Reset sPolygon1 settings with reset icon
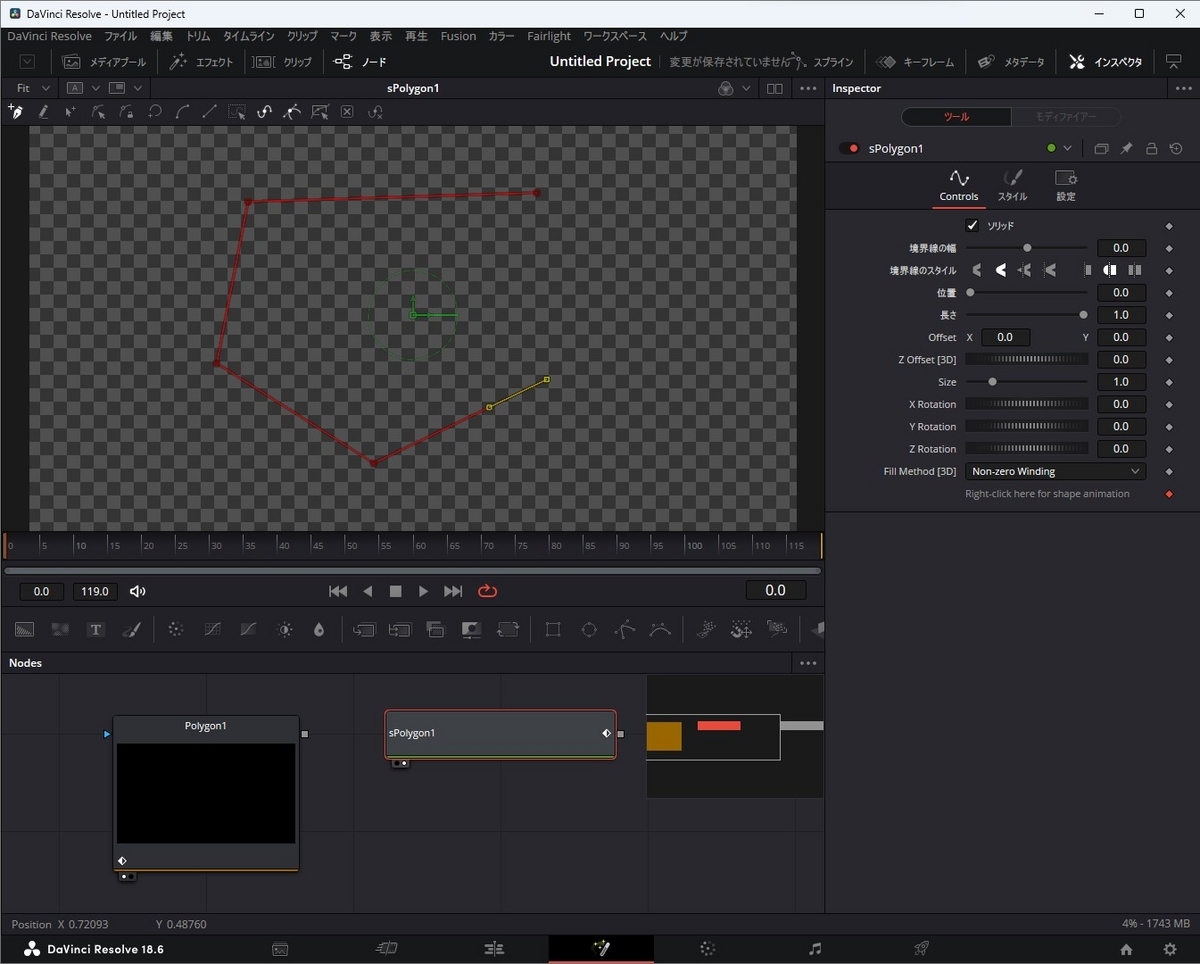The height and width of the screenshot is (964, 1200). pyautogui.click(x=1176, y=149)
